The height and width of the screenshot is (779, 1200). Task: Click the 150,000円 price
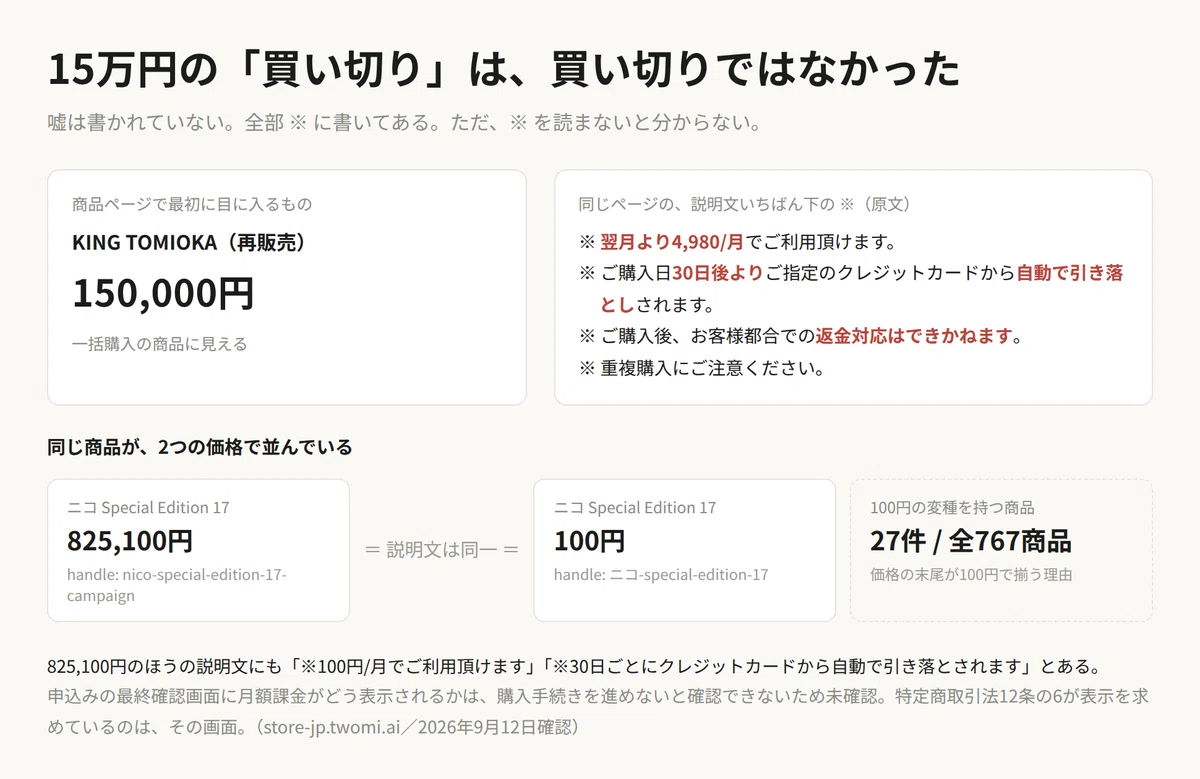tap(163, 293)
